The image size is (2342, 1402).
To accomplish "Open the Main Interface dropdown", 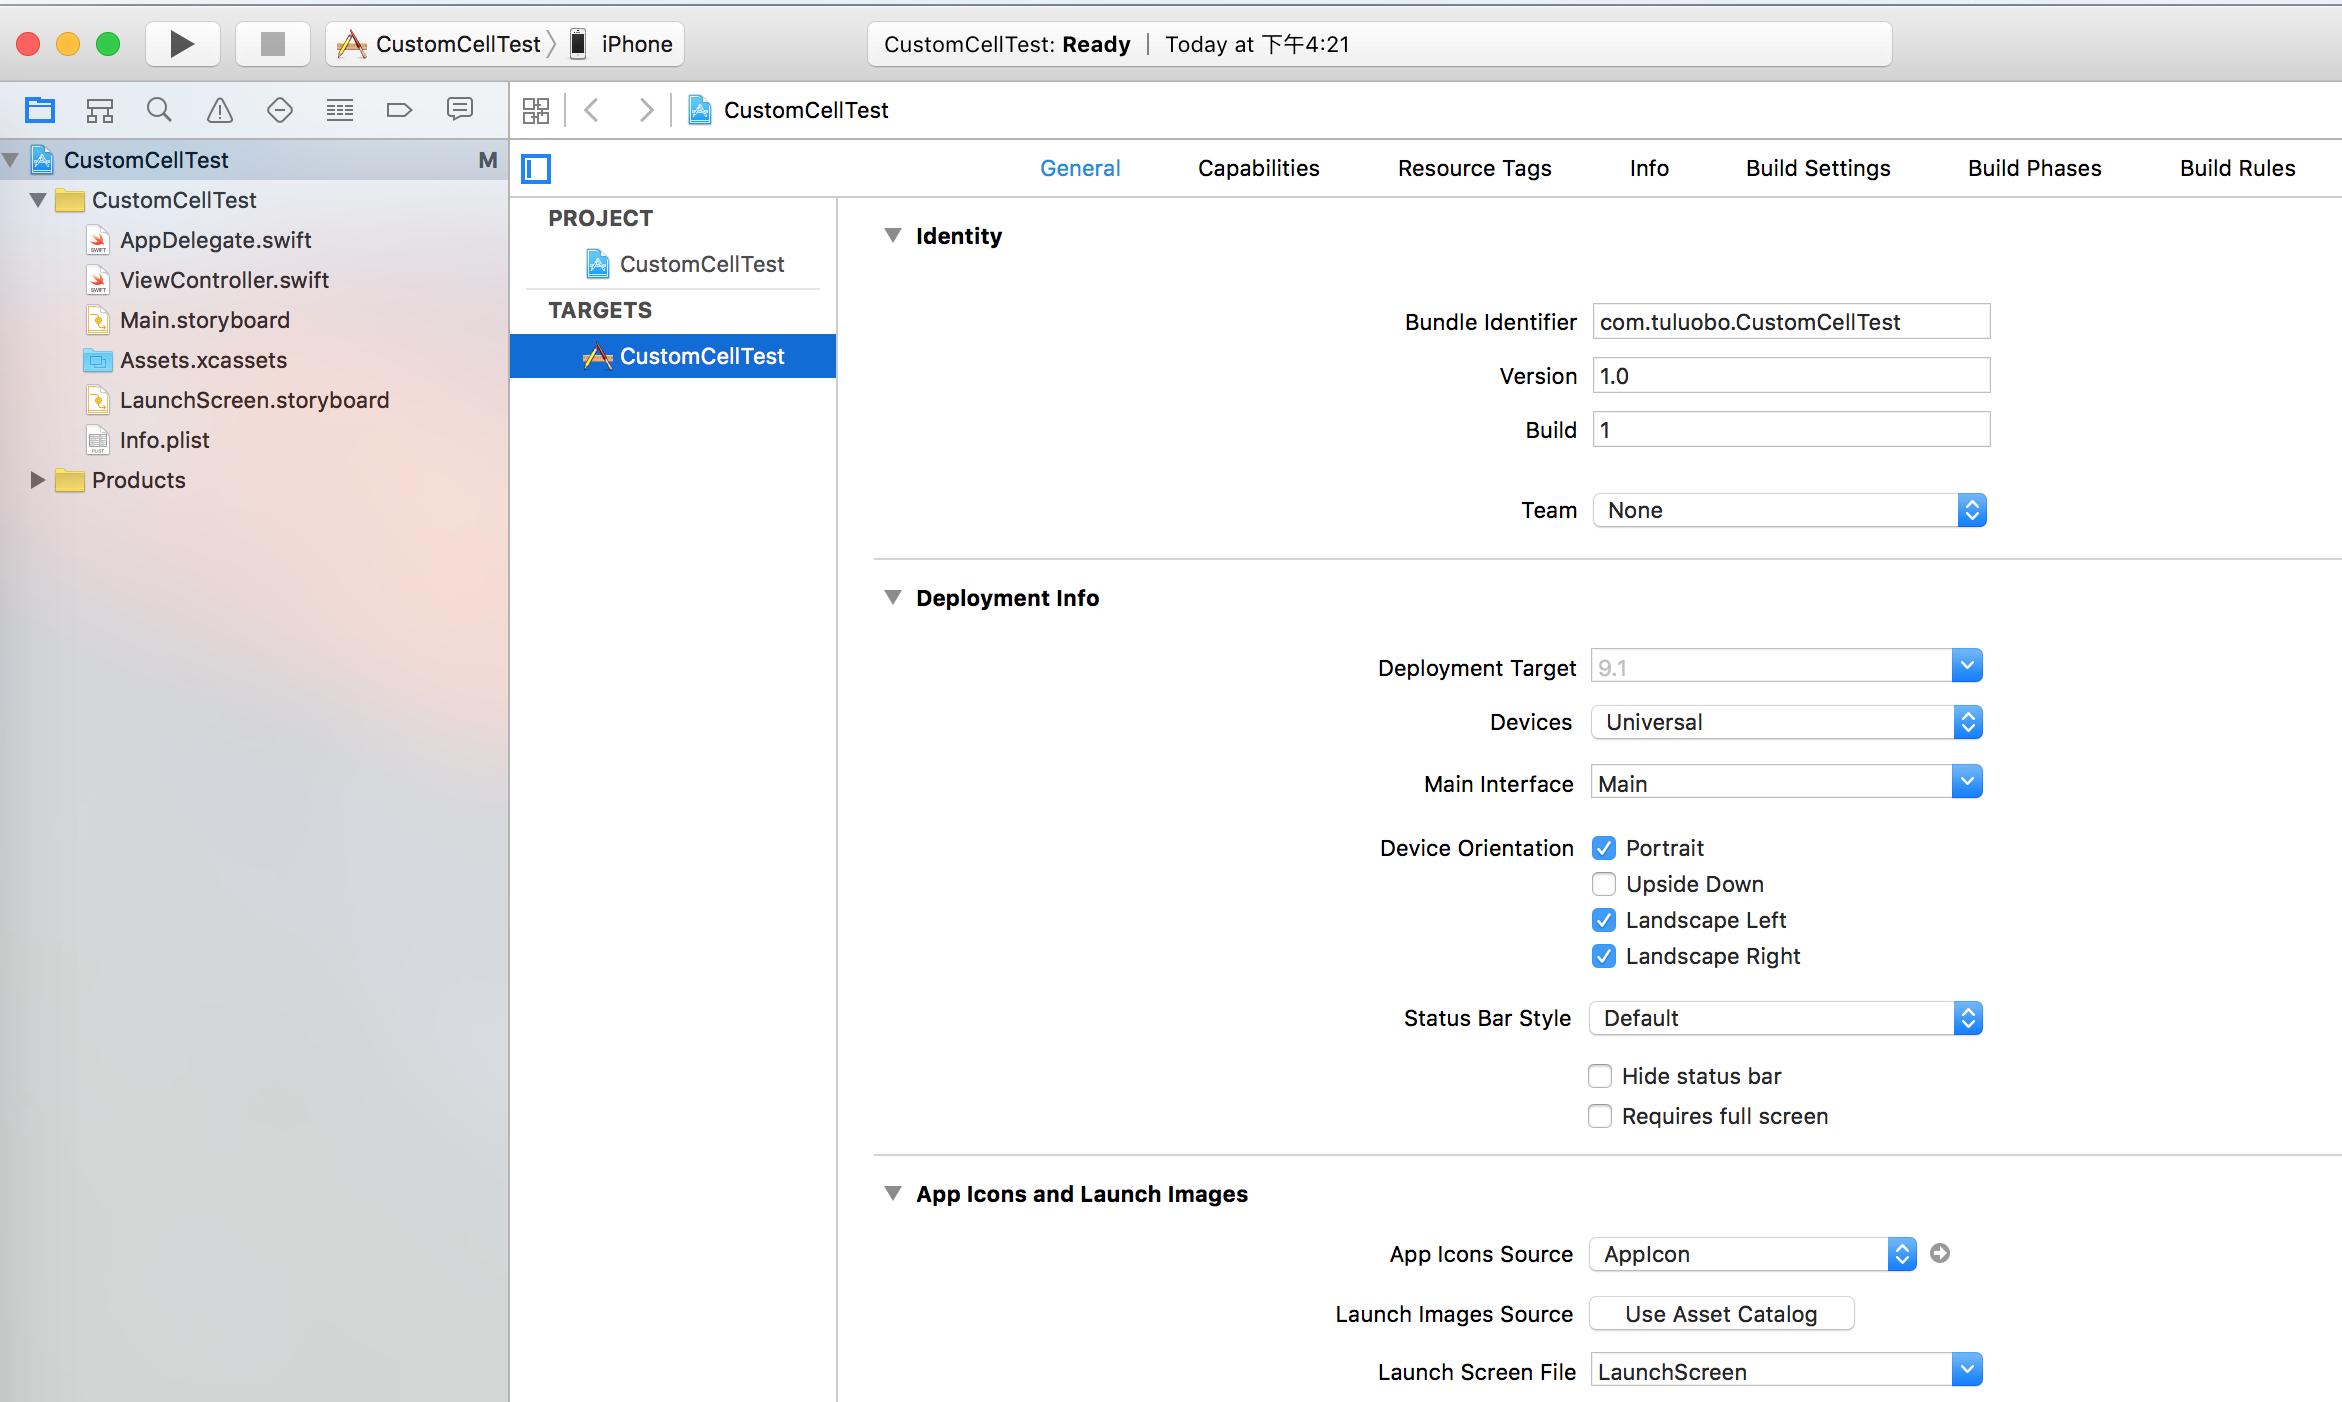I will coord(1967,782).
